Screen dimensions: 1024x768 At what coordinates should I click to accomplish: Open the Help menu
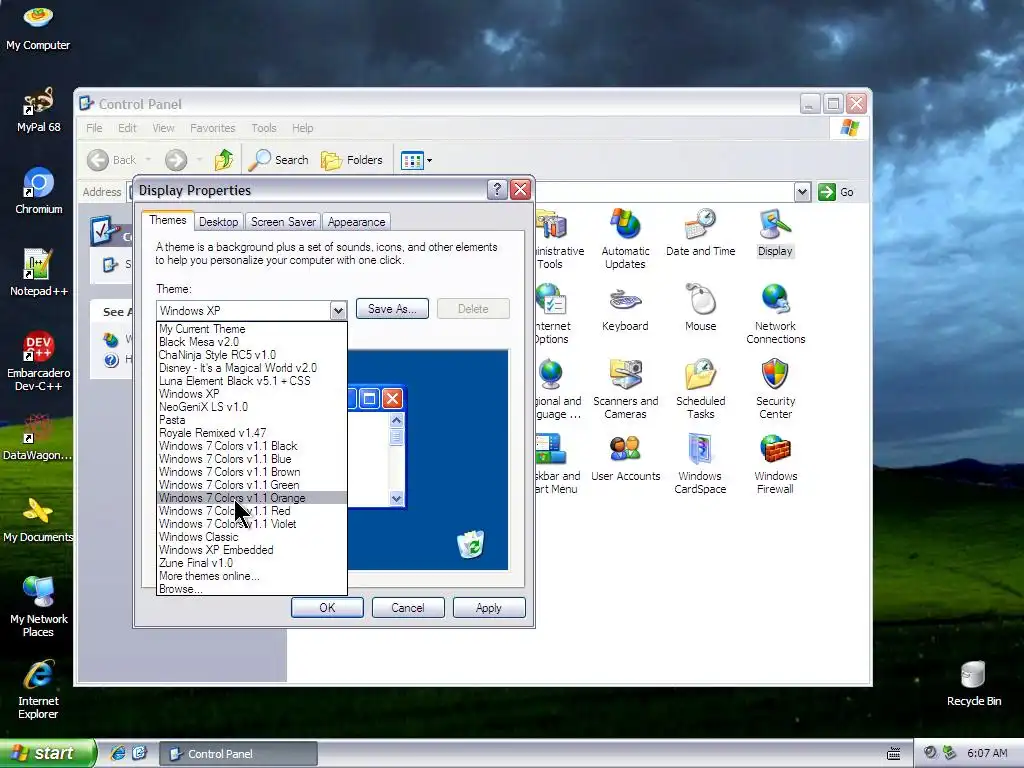pyautogui.click(x=302, y=128)
